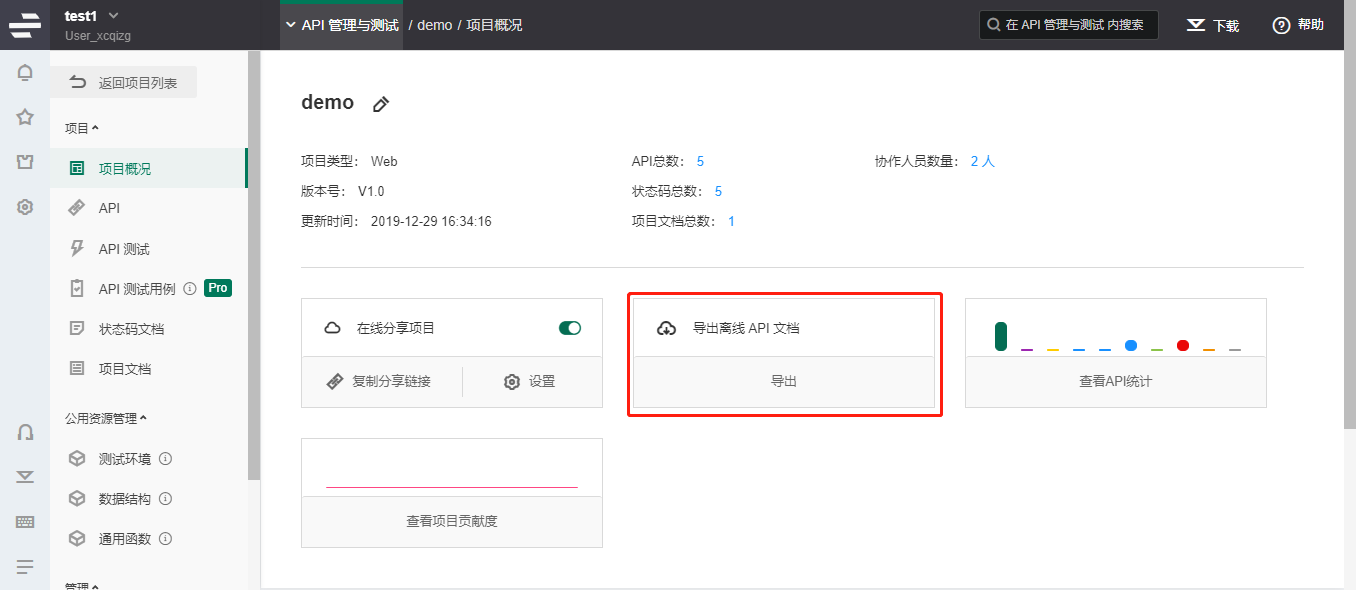
Task: Click the pencil icon to rename the demo project
Action: (381, 103)
